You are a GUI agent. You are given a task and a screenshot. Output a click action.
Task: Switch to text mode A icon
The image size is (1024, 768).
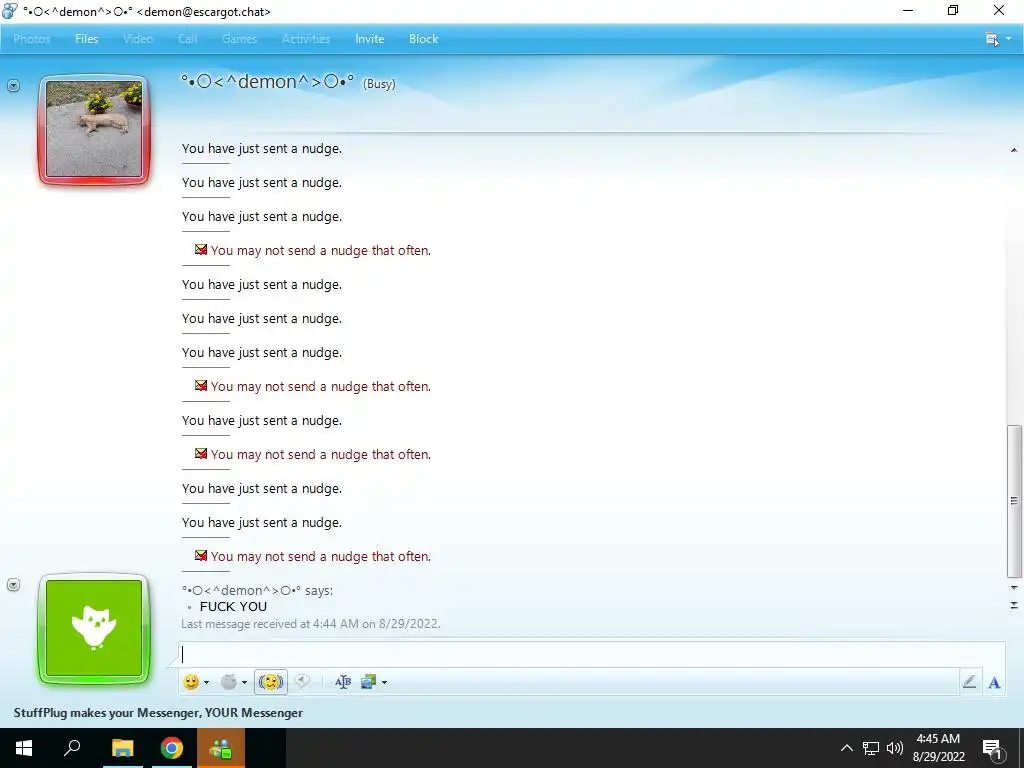click(x=994, y=682)
